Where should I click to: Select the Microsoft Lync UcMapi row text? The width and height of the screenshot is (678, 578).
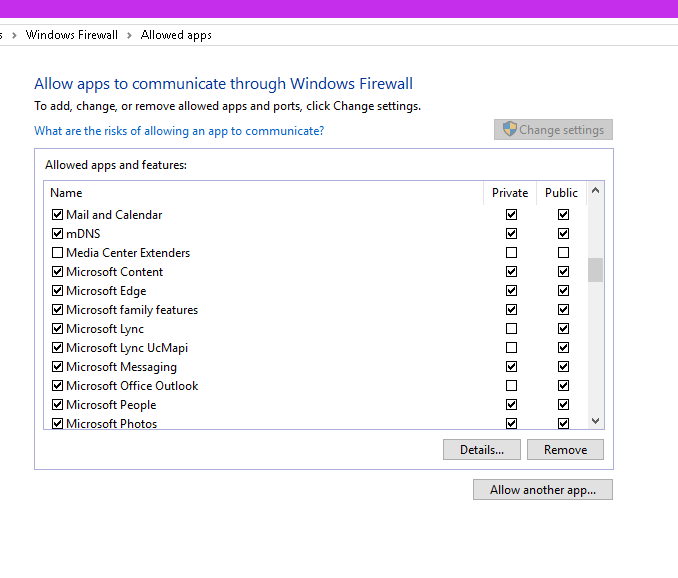(127, 348)
